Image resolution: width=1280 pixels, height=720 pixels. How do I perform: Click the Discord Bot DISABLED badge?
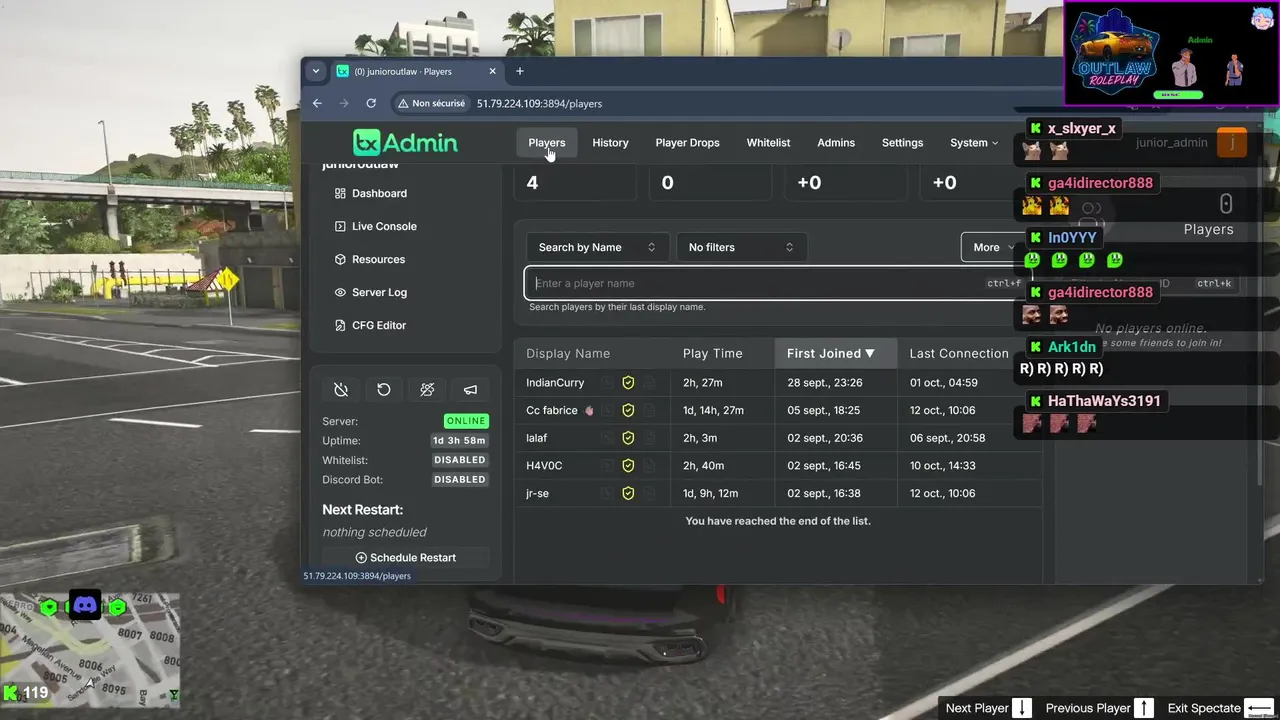tap(460, 479)
